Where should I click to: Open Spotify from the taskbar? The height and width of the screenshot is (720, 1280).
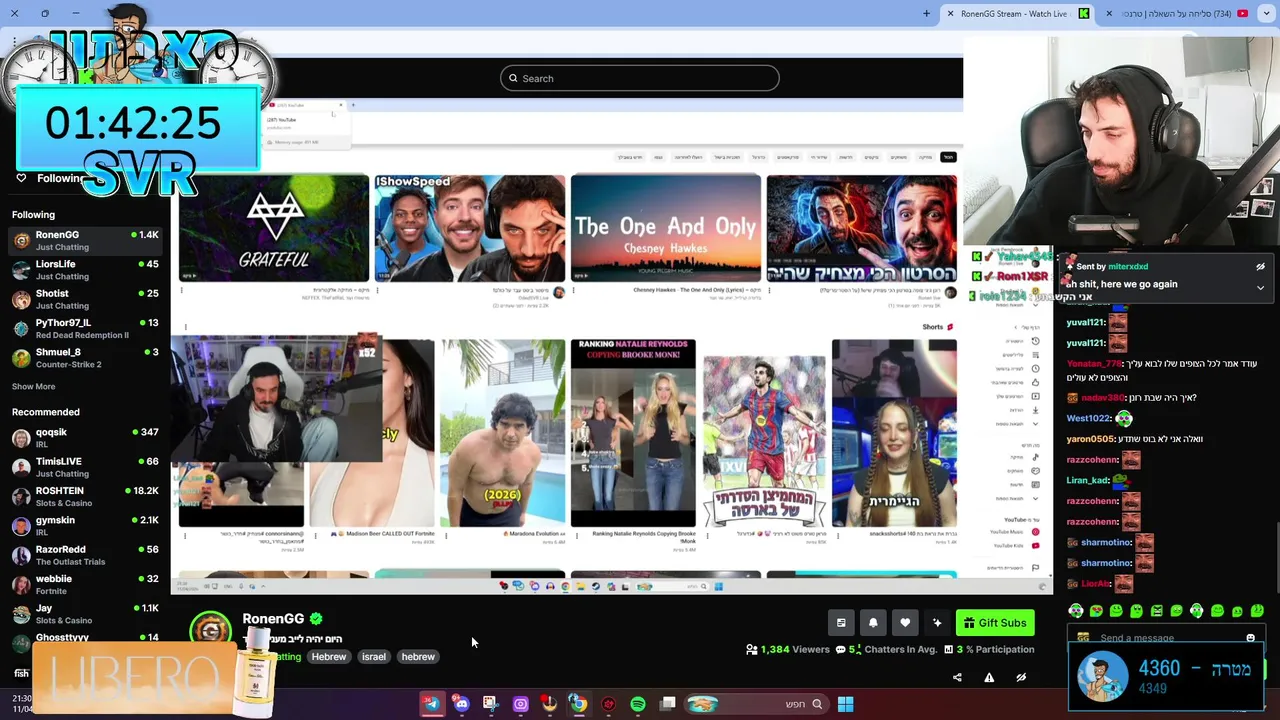(638, 704)
